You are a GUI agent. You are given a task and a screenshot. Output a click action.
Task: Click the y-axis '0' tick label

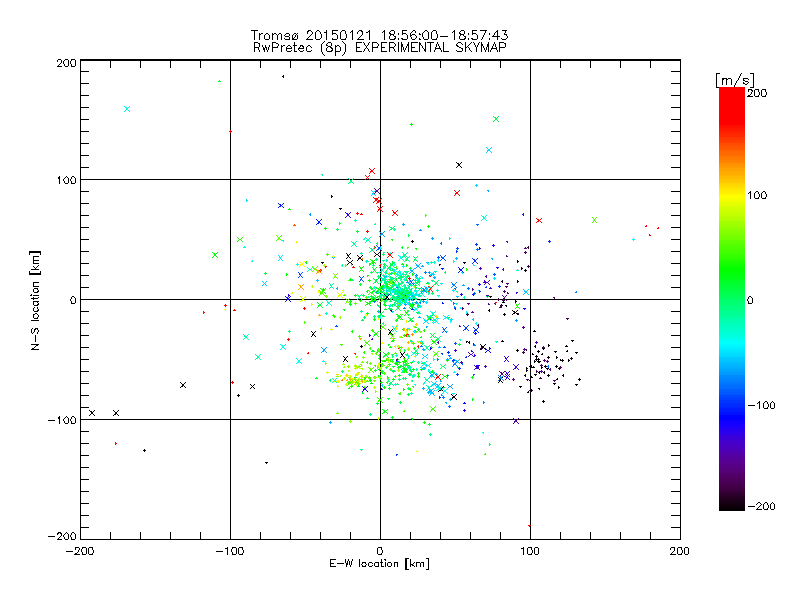73,300
